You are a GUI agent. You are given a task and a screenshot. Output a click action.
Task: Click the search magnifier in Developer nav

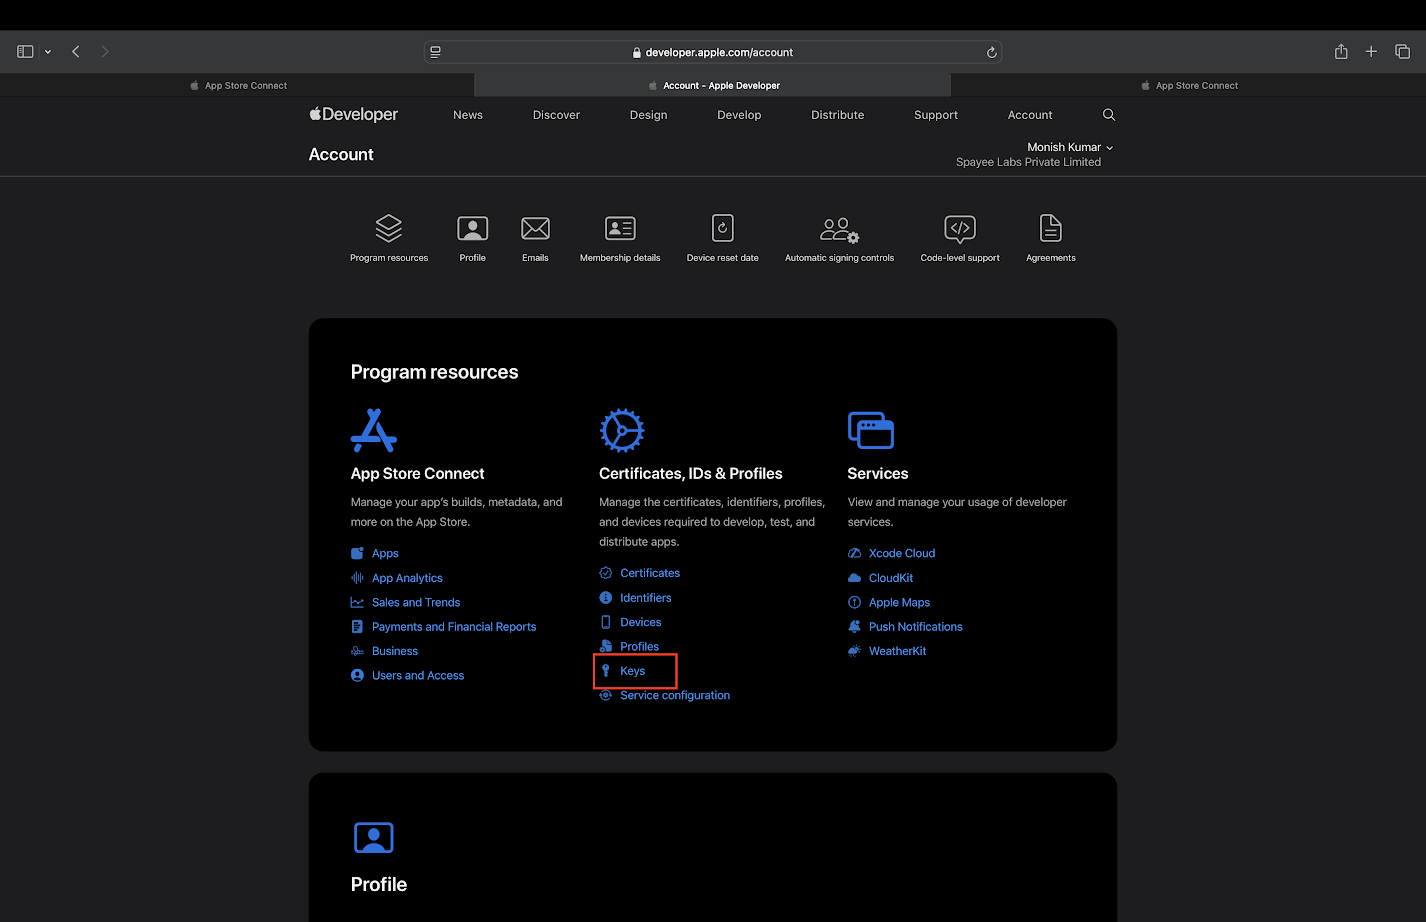[x=1108, y=115]
